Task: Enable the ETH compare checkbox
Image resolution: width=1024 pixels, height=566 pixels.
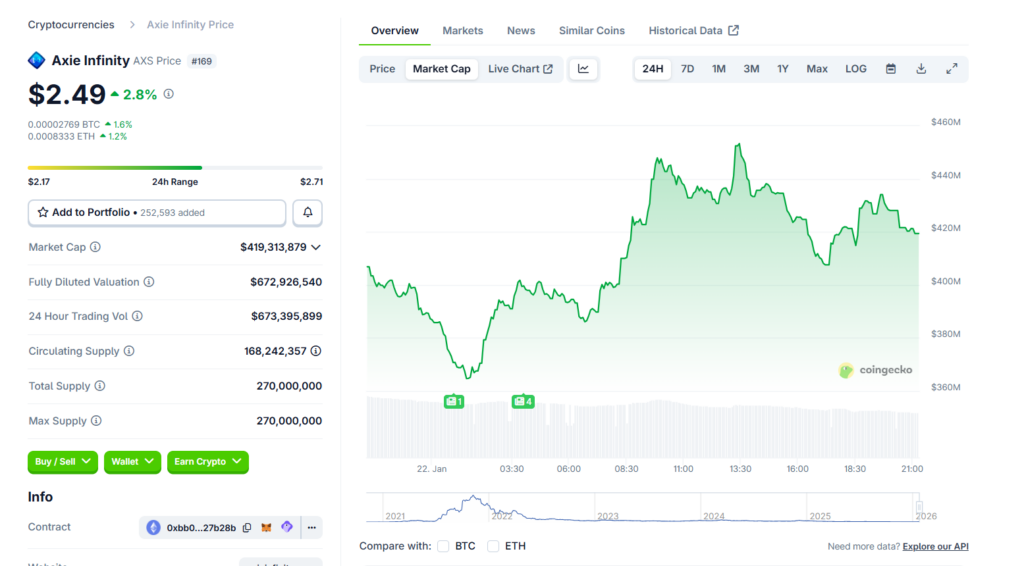Action: 493,546
